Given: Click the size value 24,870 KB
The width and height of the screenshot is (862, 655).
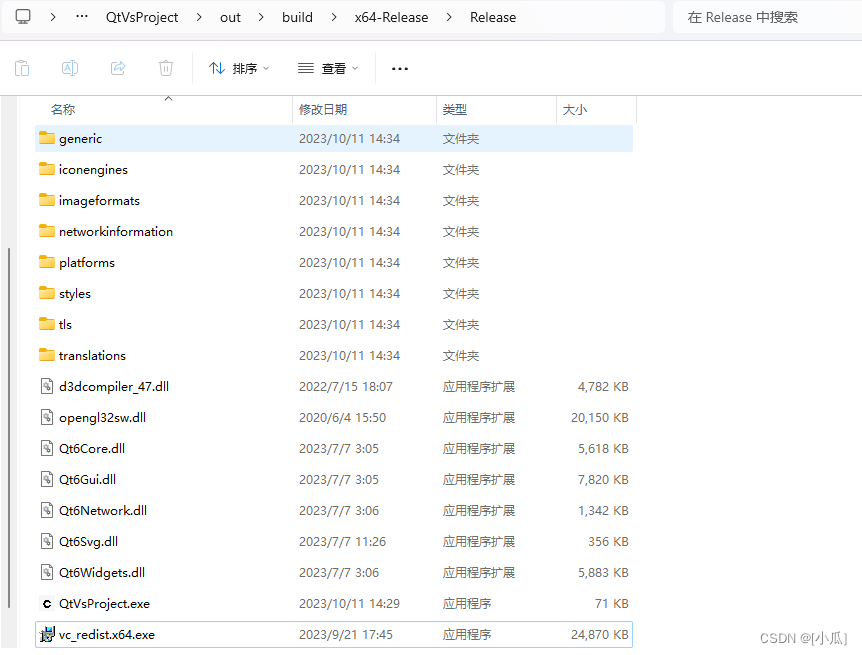Looking at the screenshot, I should (x=599, y=635).
